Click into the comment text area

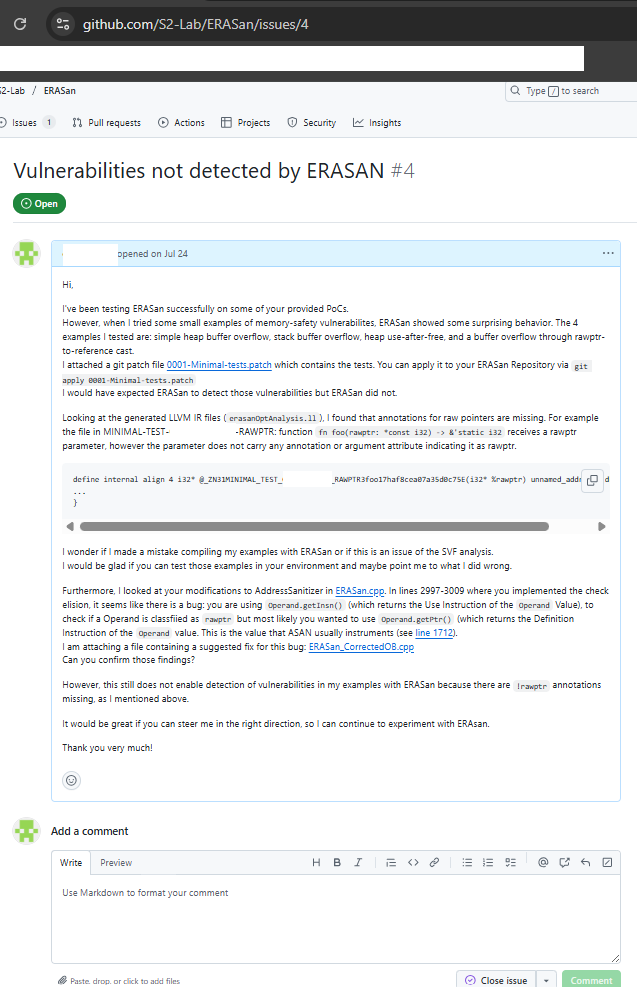click(x=335, y=918)
